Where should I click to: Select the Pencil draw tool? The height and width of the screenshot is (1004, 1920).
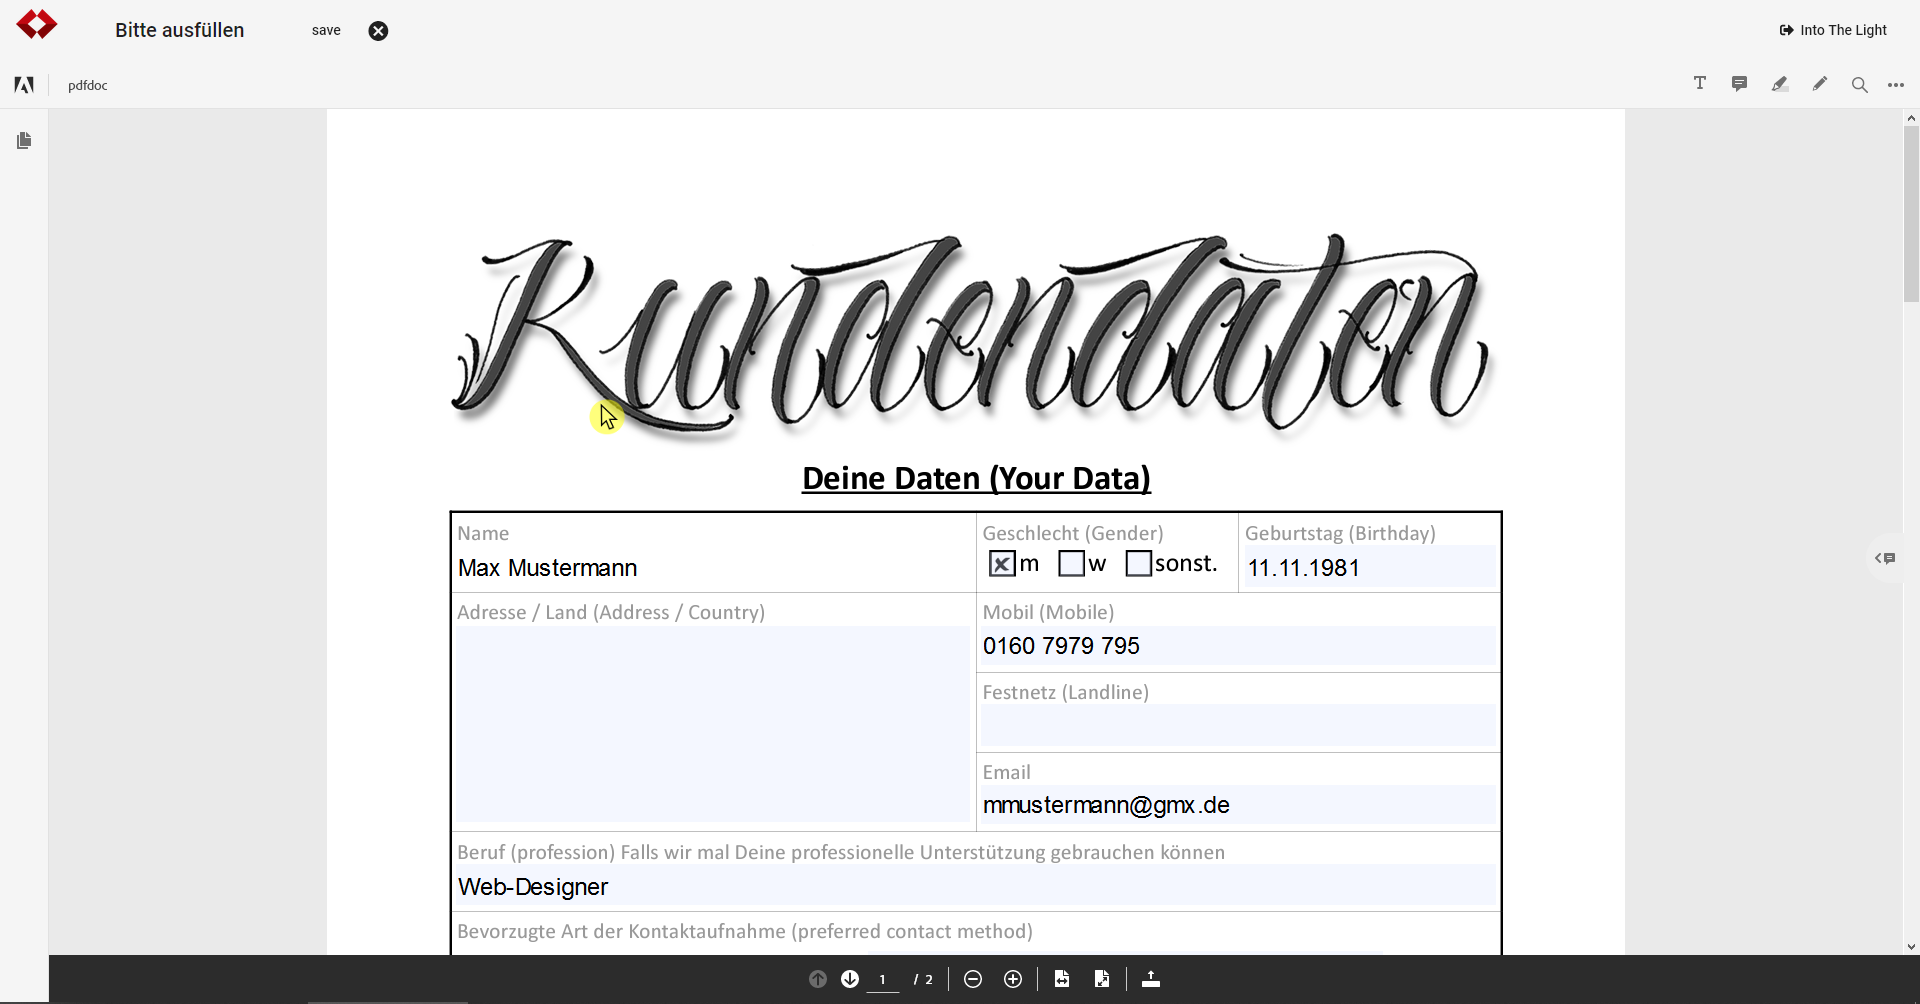1820,84
